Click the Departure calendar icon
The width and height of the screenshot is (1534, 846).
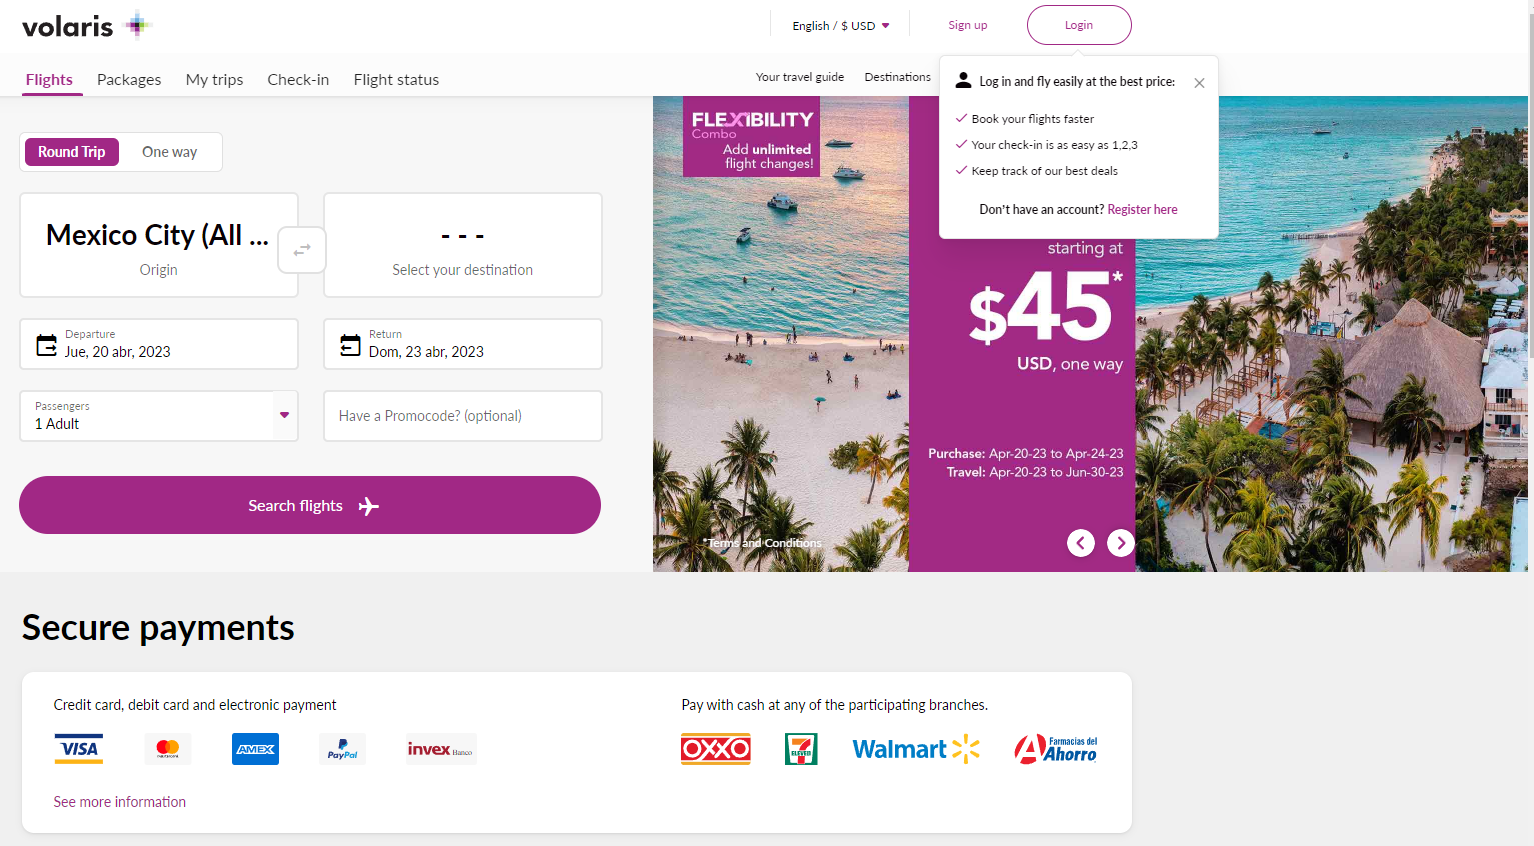47,345
